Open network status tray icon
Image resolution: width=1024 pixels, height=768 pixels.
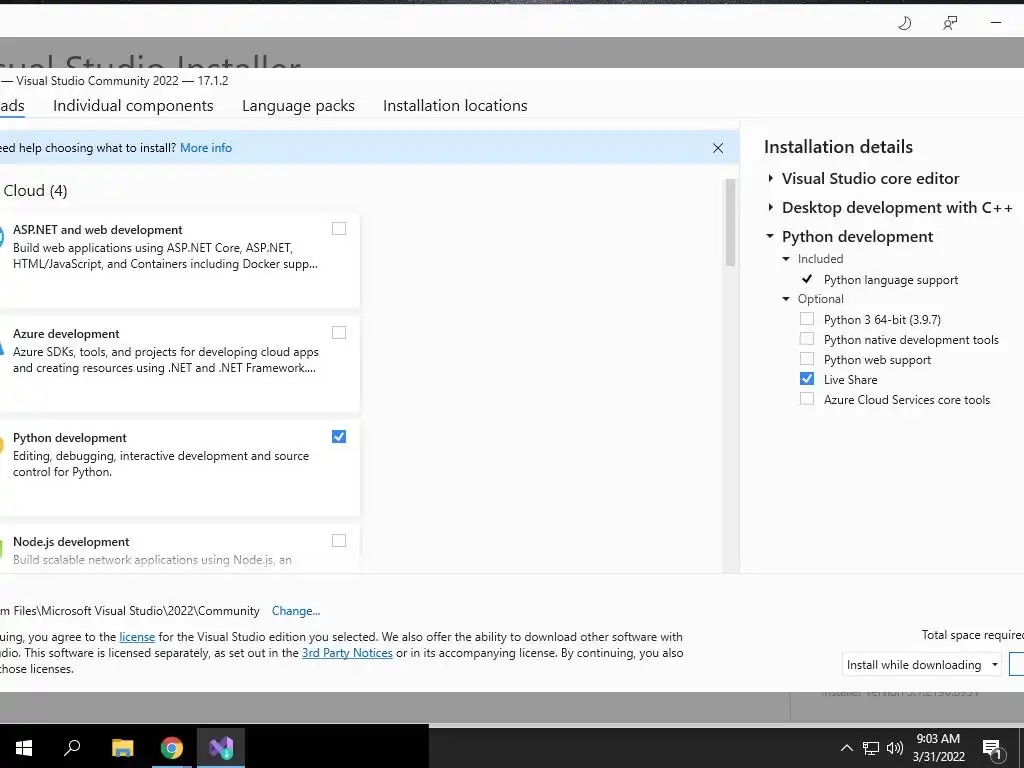click(x=871, y=748)
